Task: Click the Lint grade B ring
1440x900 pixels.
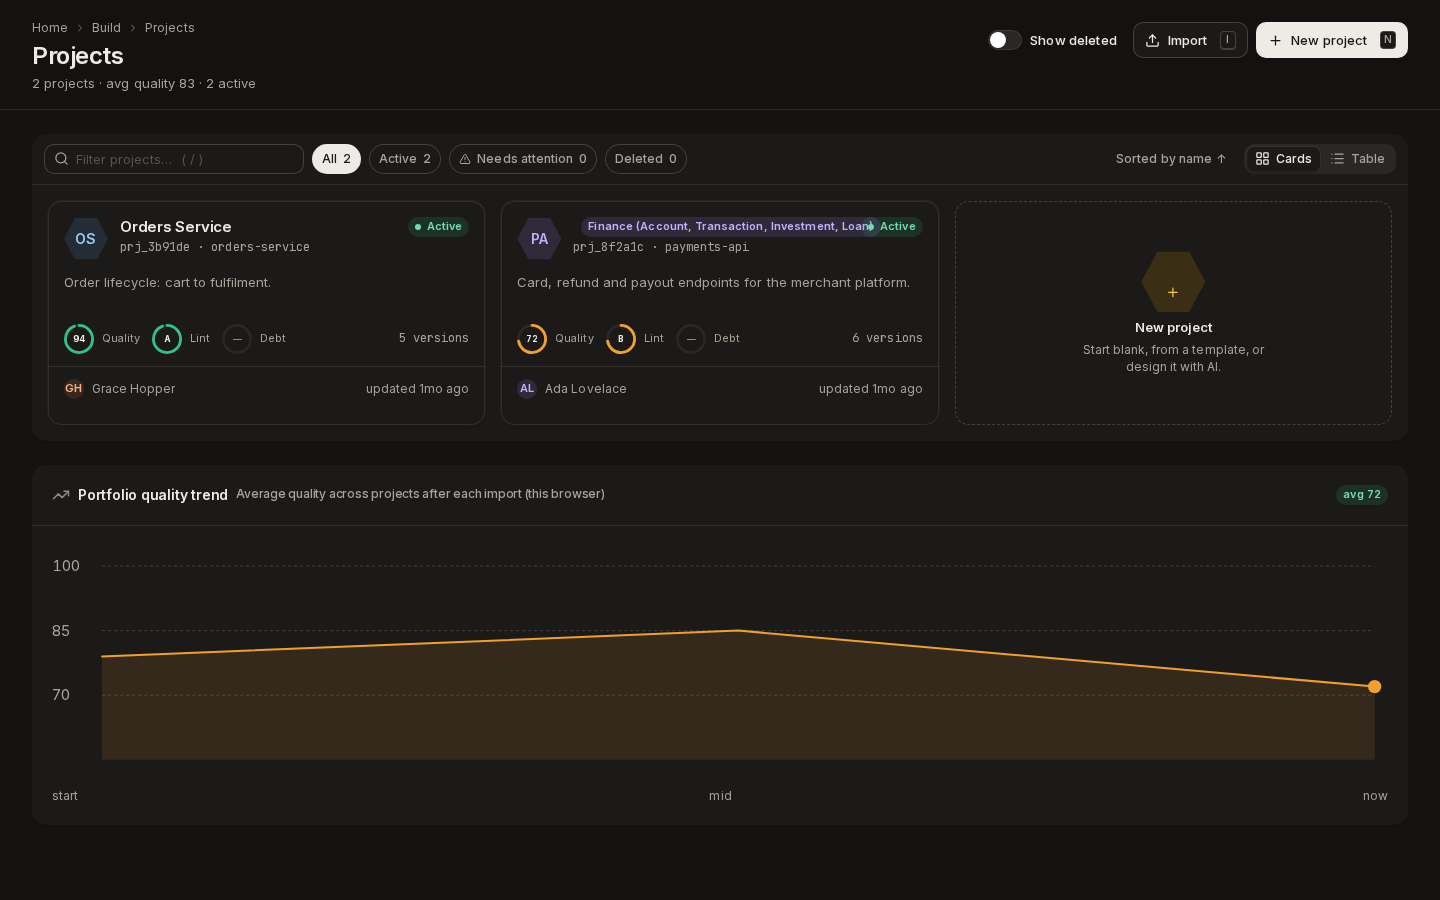Action: (621, 339)
